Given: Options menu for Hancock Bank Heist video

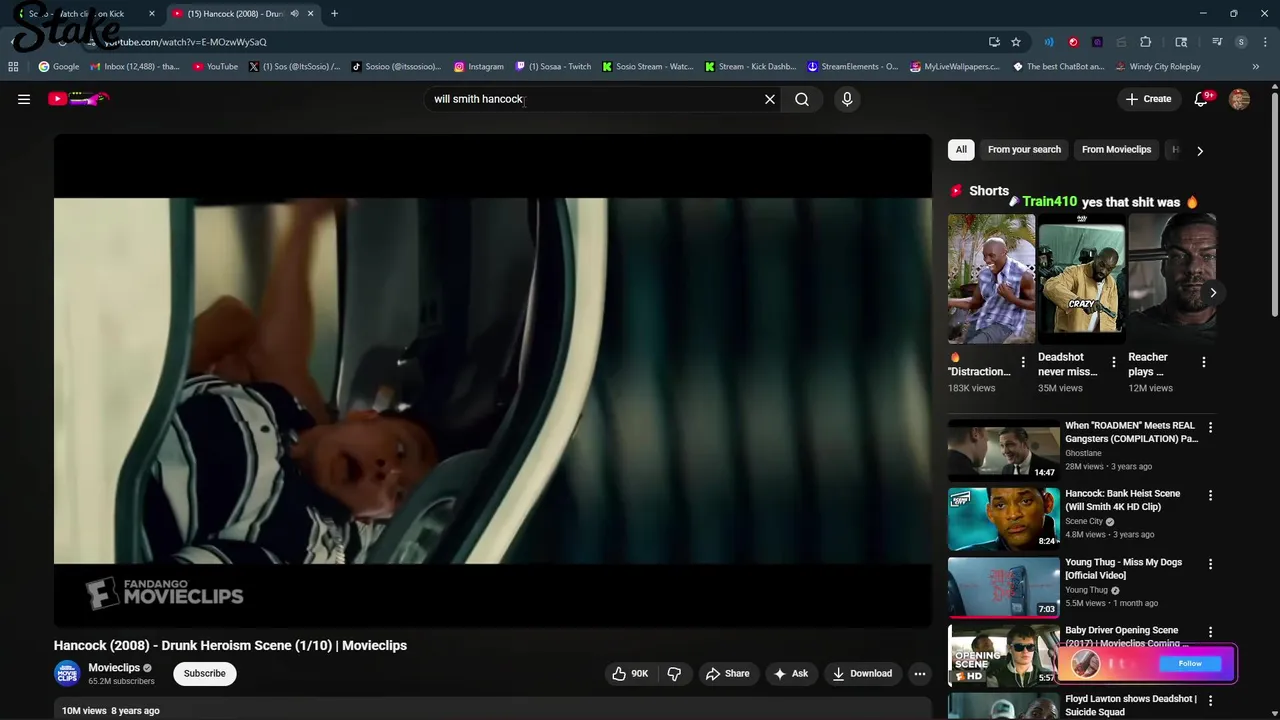Looking at the screenshot, I should pyautogui.click(x=1210, y=495).
